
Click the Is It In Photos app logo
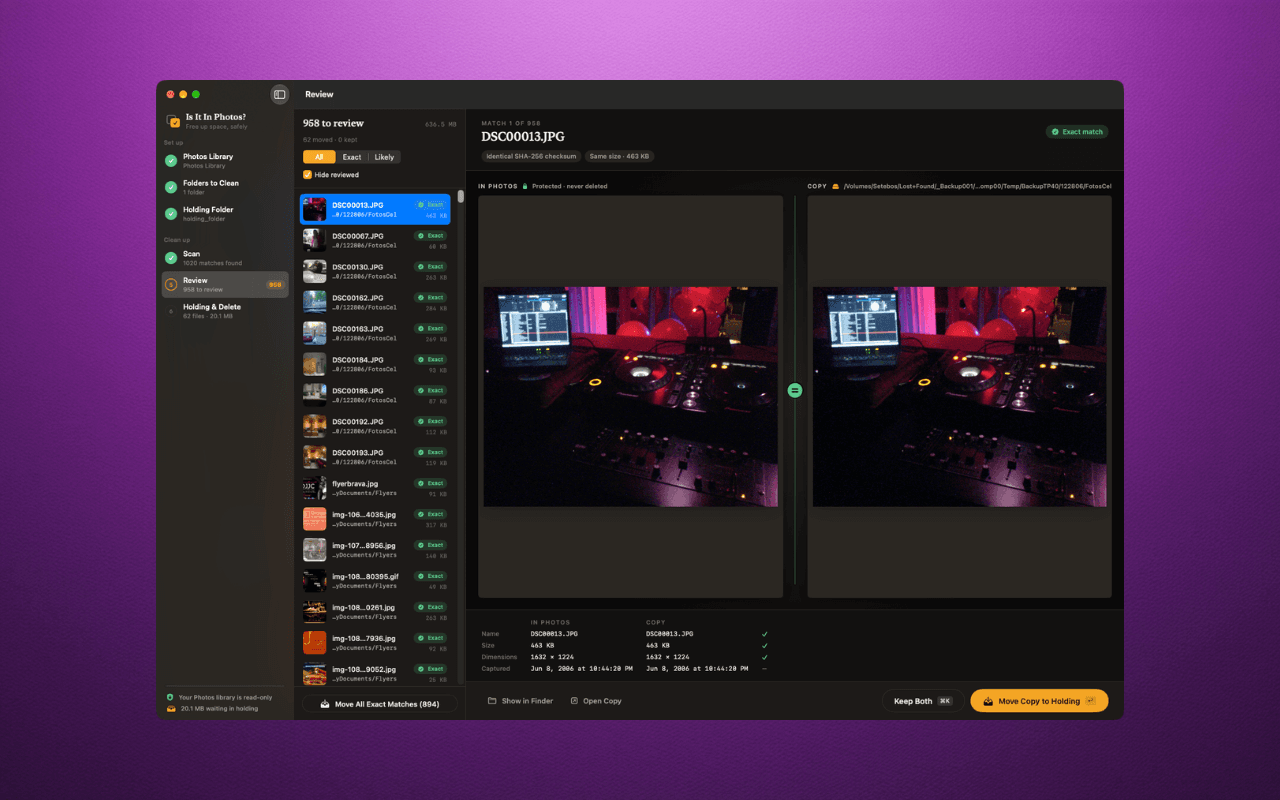tap(174, 121)
